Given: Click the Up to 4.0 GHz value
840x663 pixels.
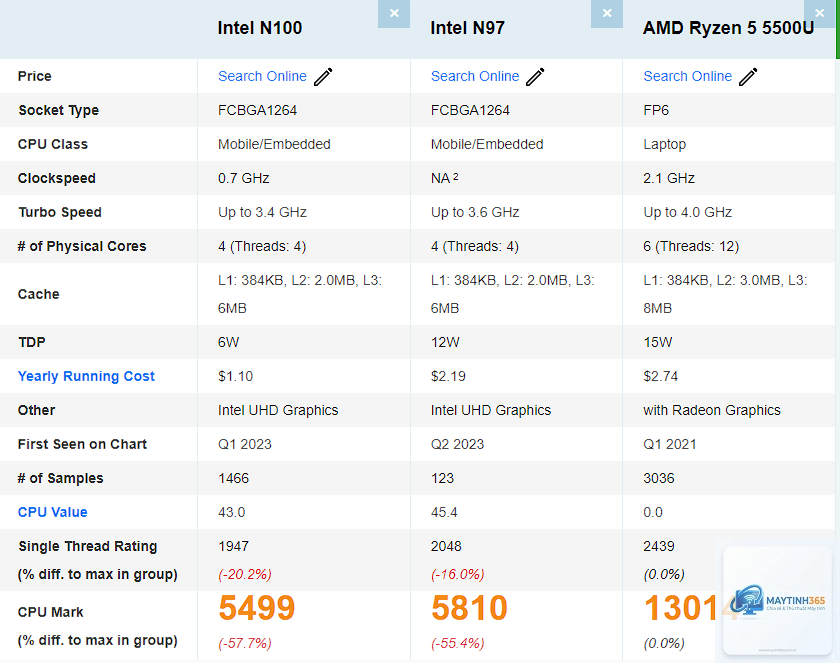Looking at the screenshot, I should point(688,213).
